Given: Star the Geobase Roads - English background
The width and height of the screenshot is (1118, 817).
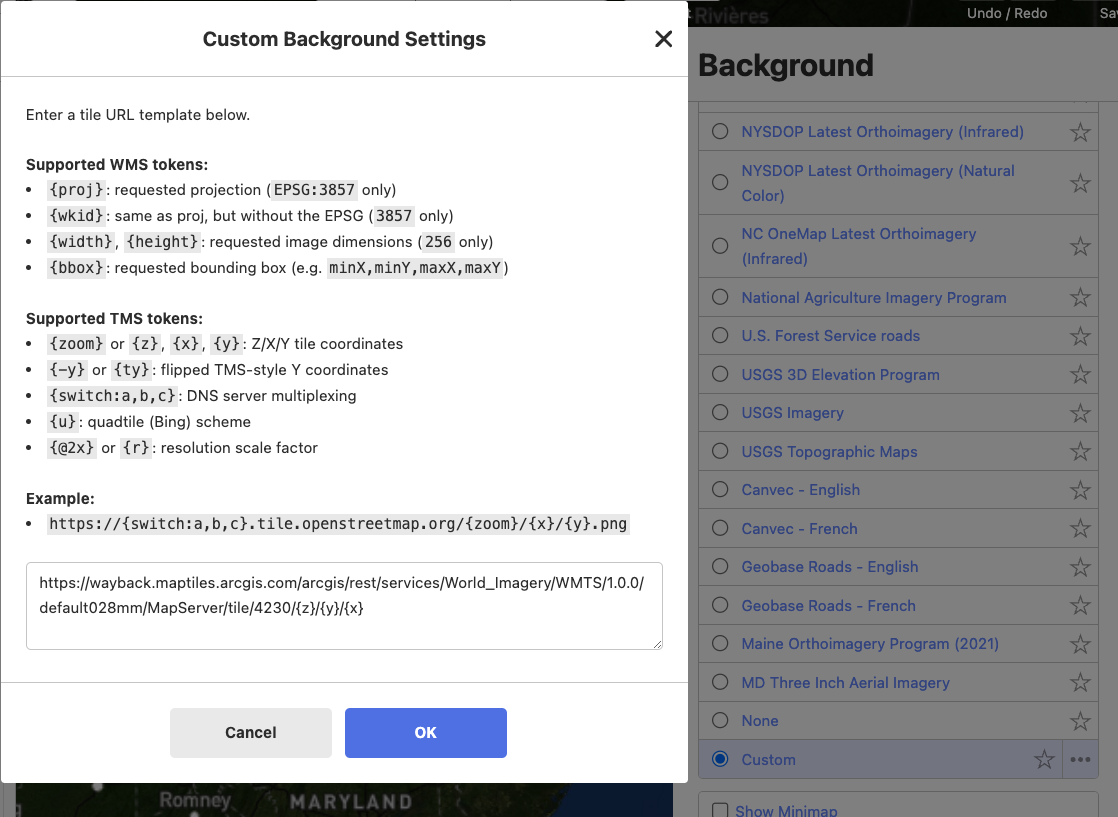Looking at the screenshot, I should 1080,567.
